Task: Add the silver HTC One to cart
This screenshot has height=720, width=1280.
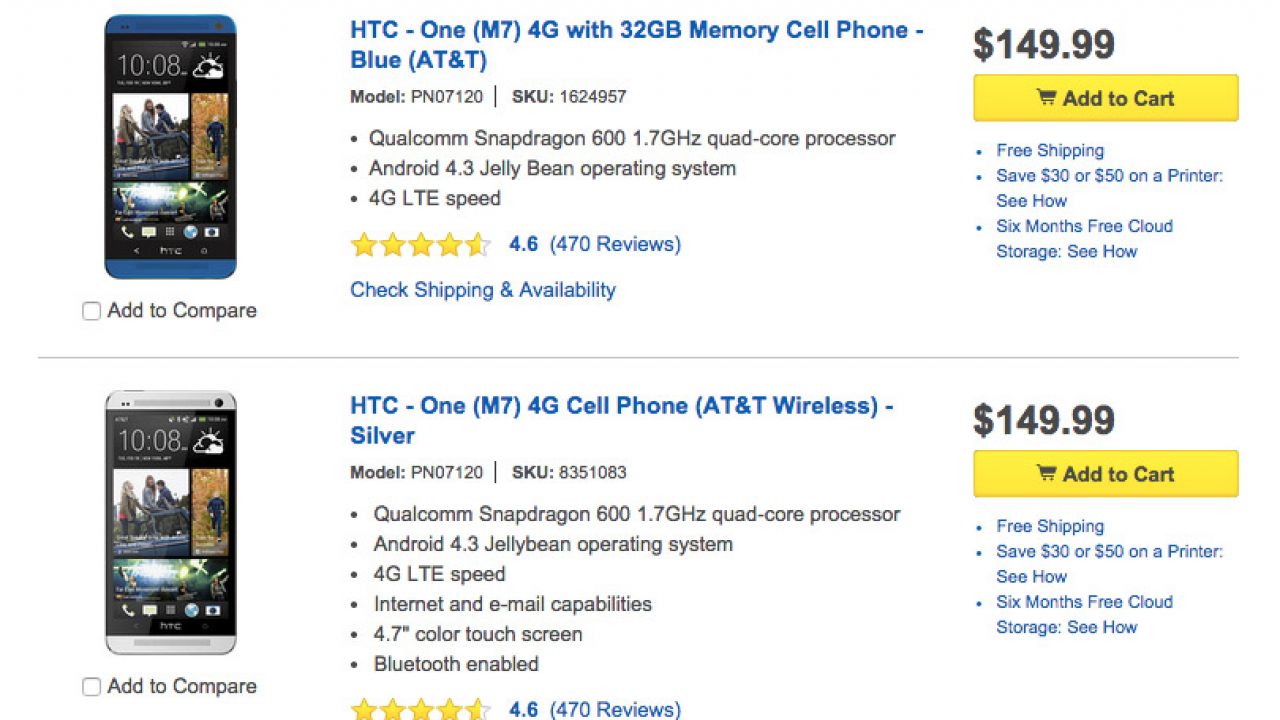Action: click(x=1105, y=474)
